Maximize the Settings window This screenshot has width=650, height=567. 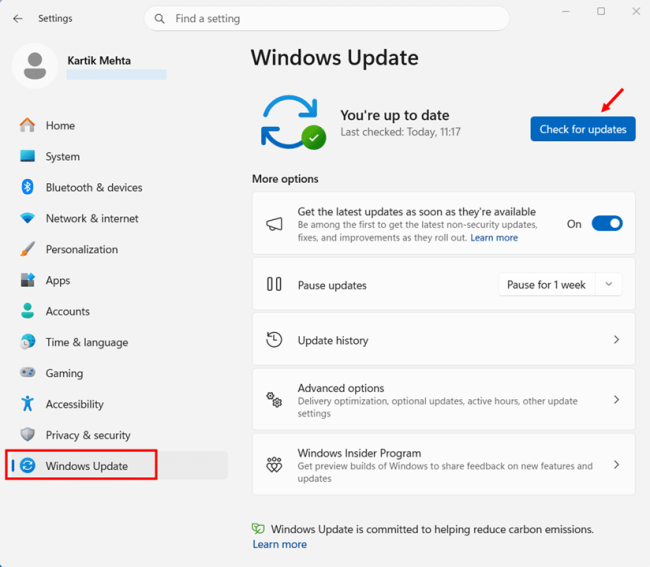601,11
